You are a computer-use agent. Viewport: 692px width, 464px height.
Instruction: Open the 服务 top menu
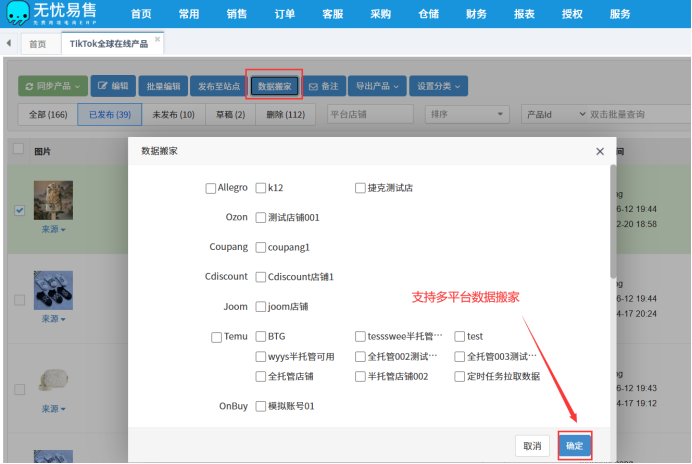(x=620, y=14)
